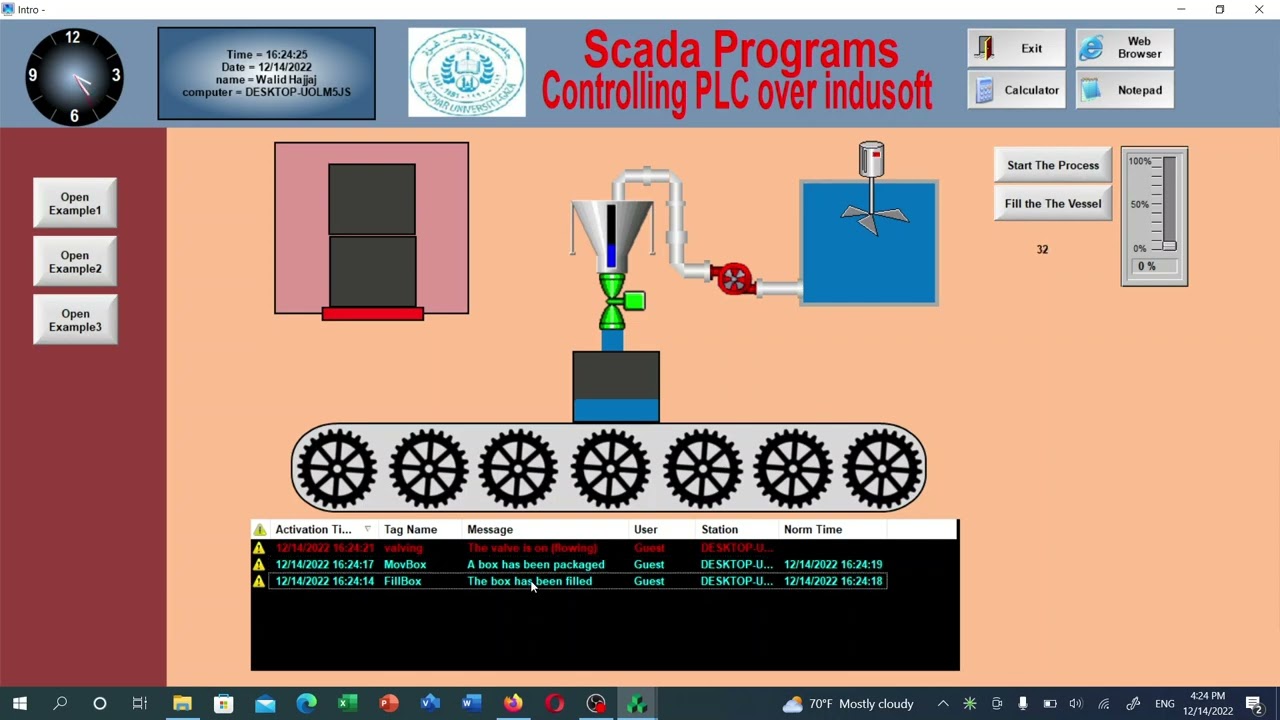Click Norm Time 12/14/2022 16:24:19
The height and width of the screenshot is (720, 1280).
click(833, 564)
